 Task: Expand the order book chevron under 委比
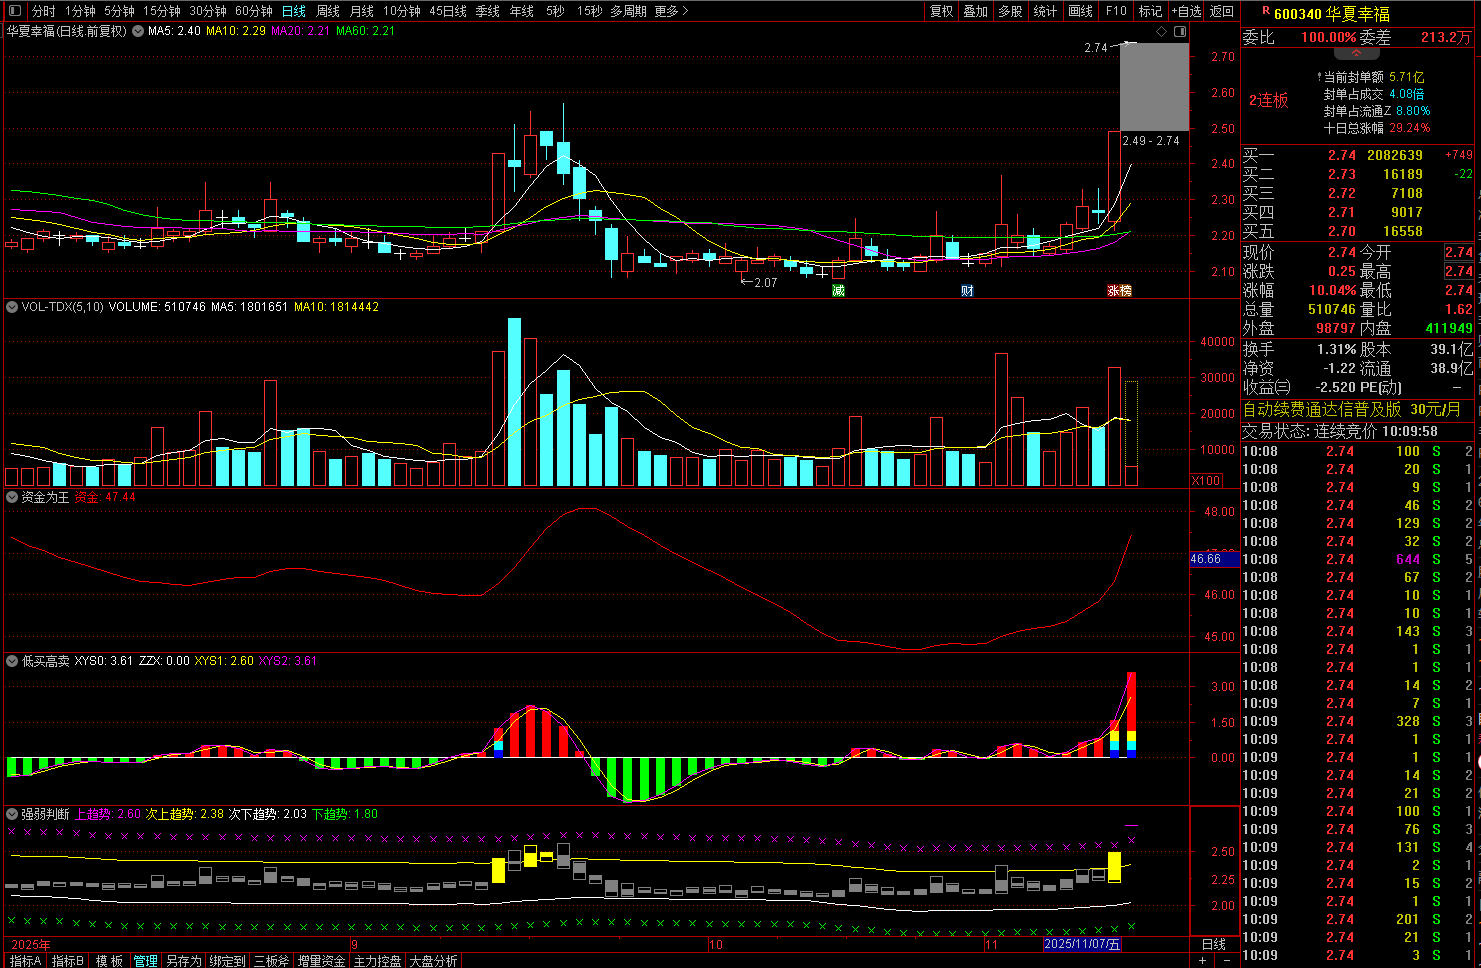1357,53
